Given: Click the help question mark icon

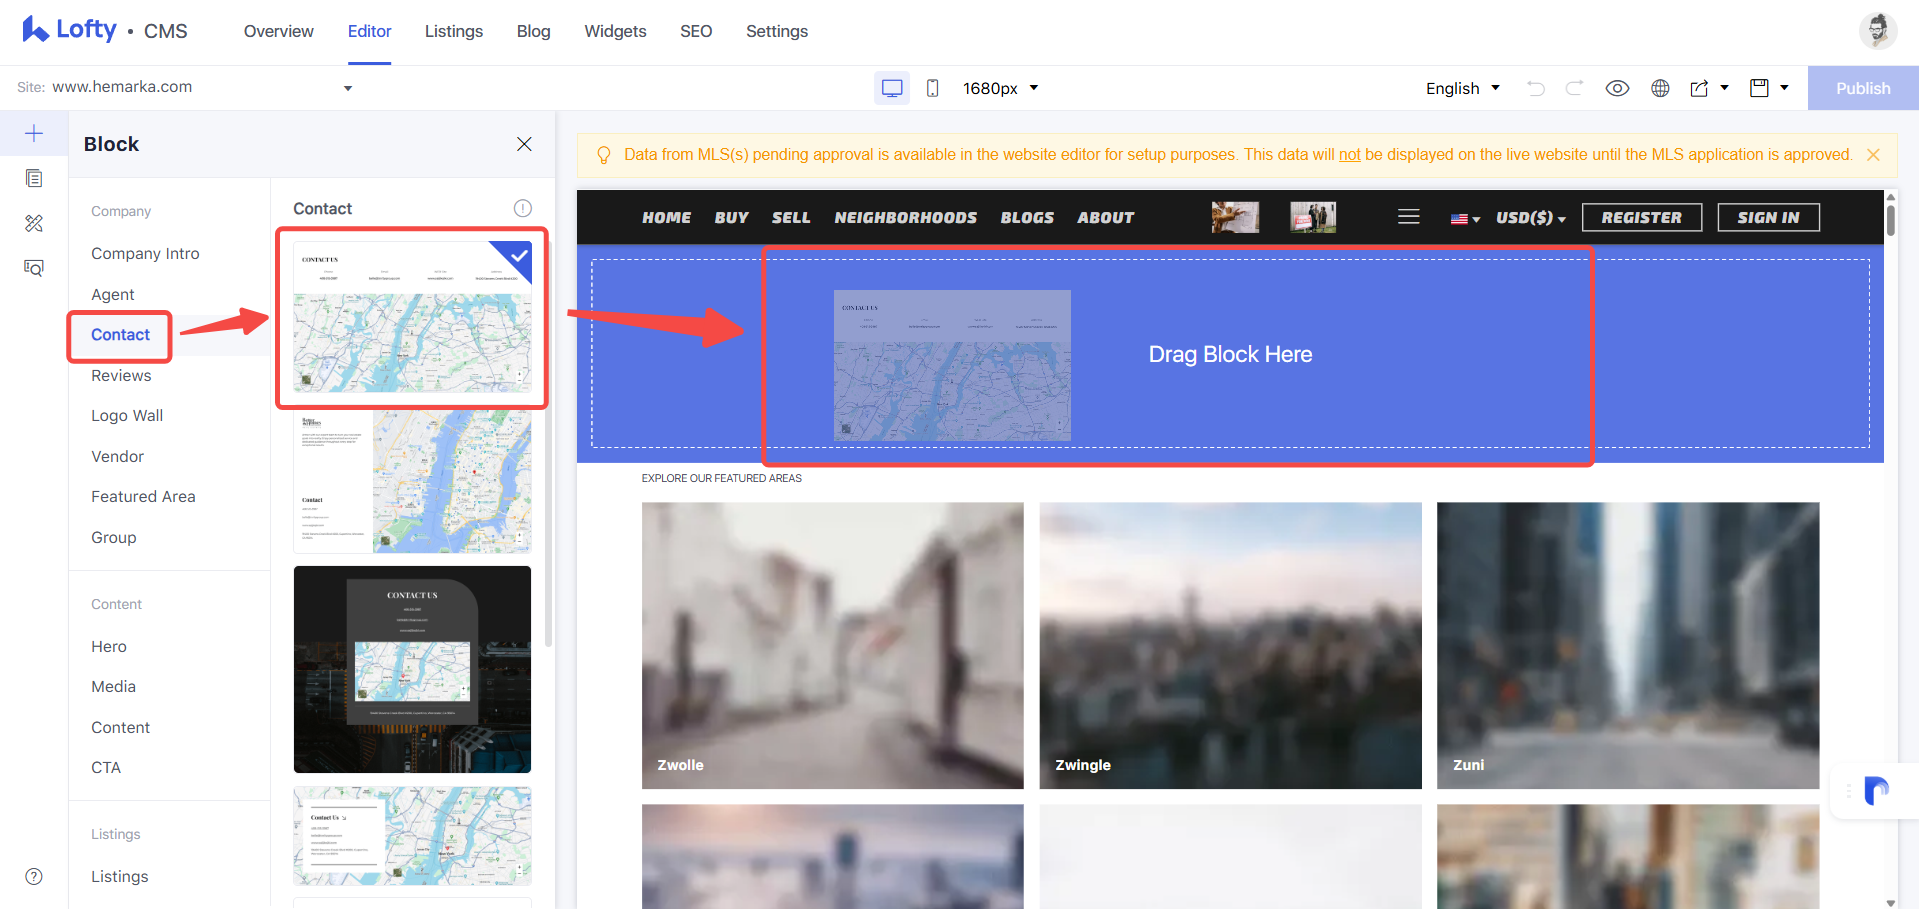Looking at the screenshot, I should point(34,876).
